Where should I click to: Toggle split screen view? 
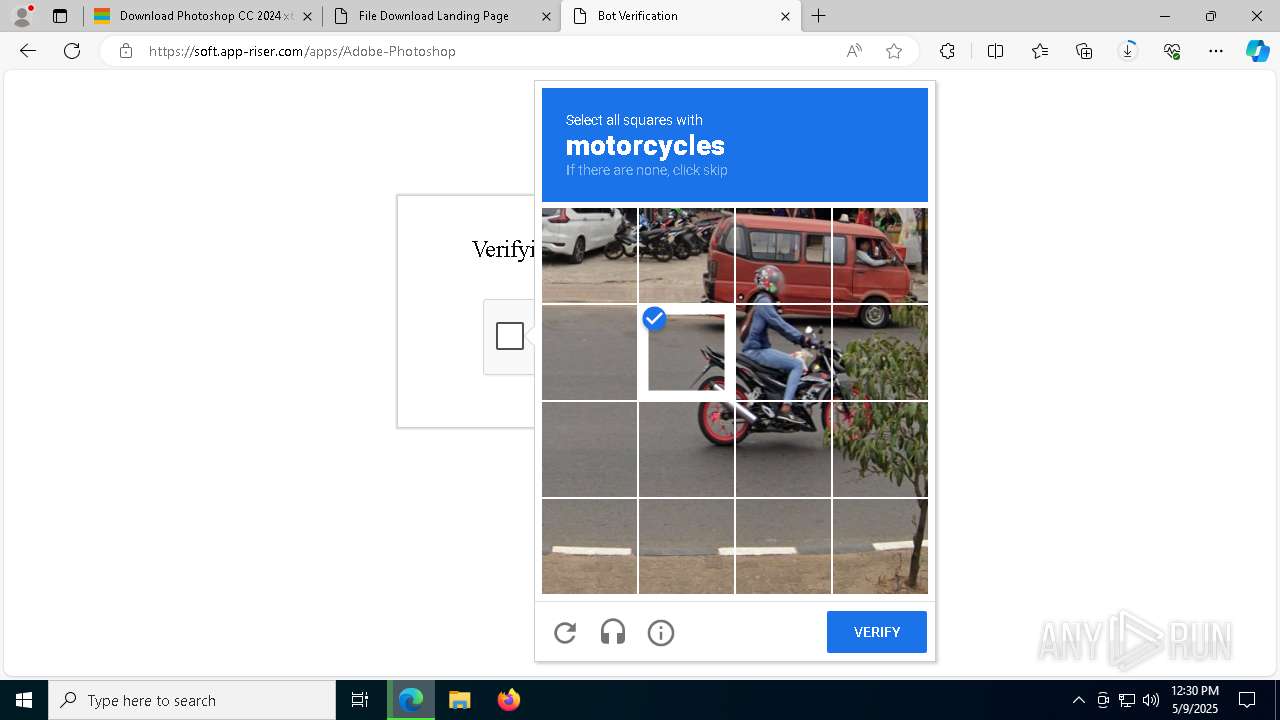[x=995, y=51]
